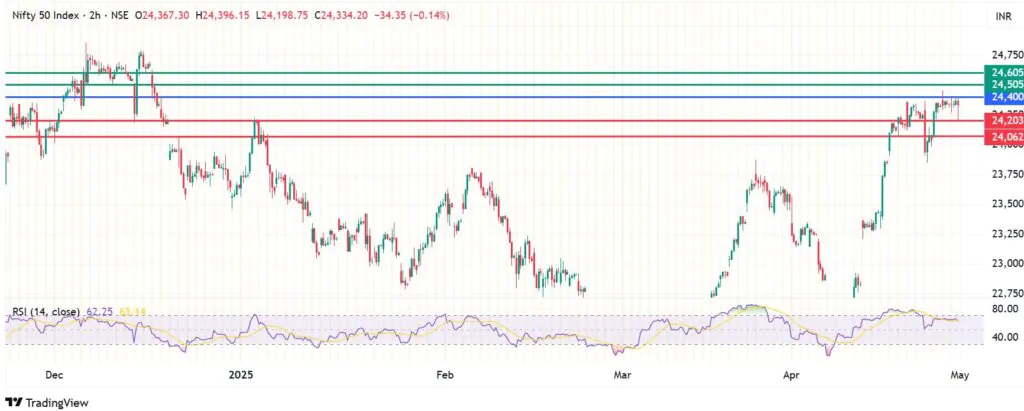Select the Mar marker on time axis
This screenshot has height=411, width=1024.
click(622, 374)
